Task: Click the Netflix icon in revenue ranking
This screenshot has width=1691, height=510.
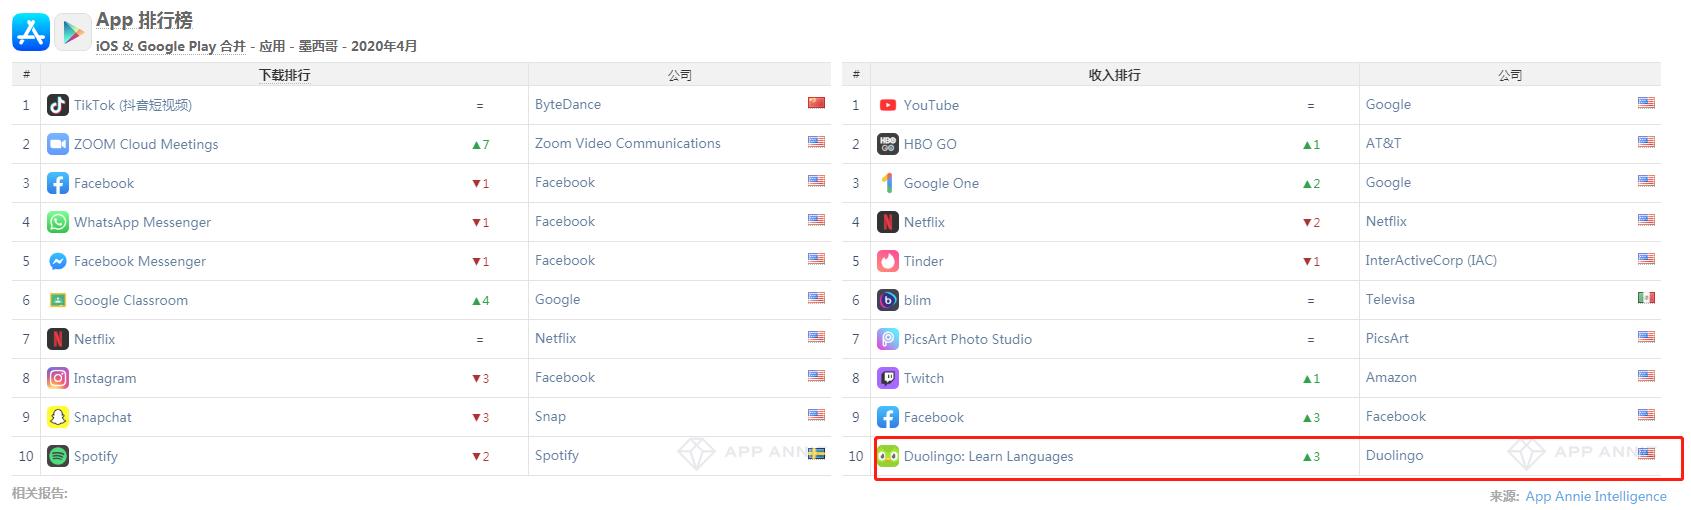Action: tap(888, 222)
